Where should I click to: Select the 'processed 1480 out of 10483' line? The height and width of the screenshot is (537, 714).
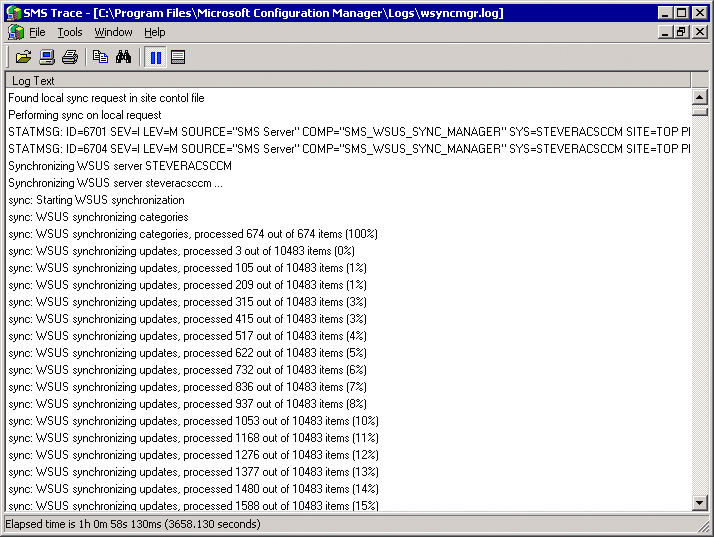click(348, 489)
